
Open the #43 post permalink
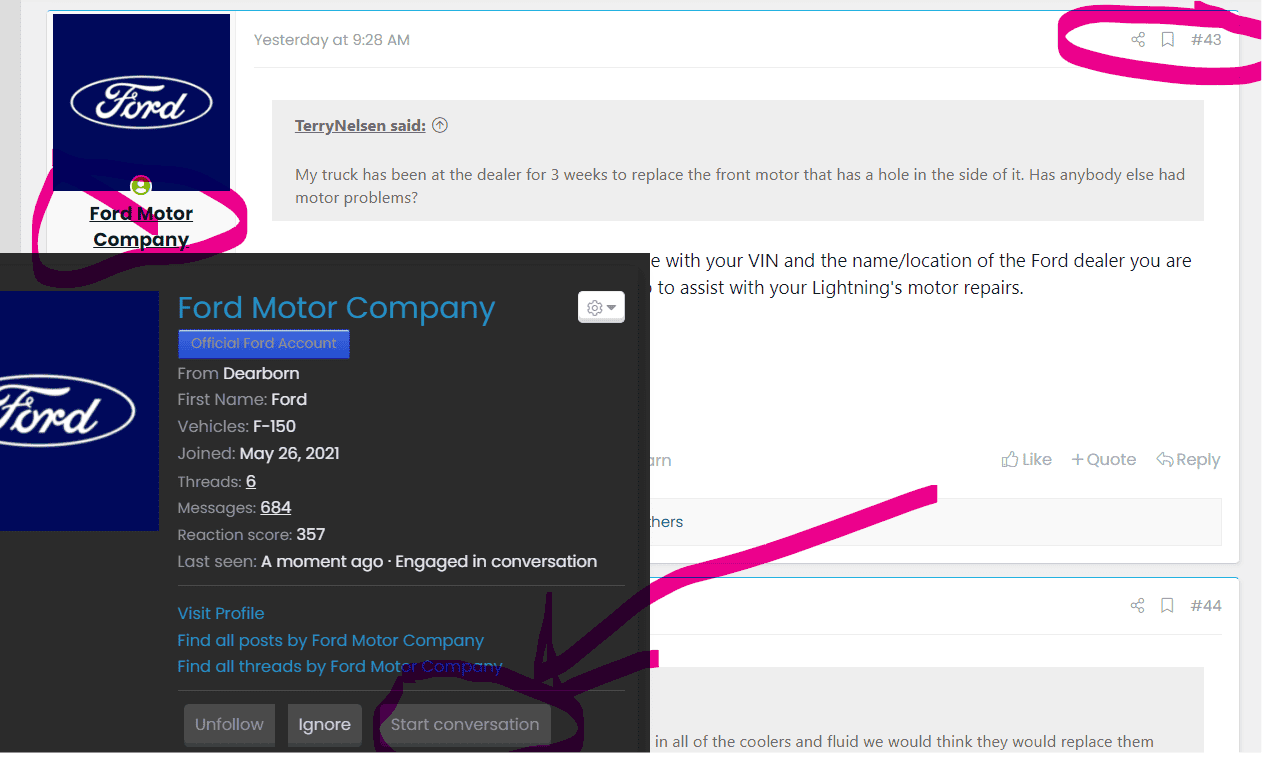tap(1206, 40)
